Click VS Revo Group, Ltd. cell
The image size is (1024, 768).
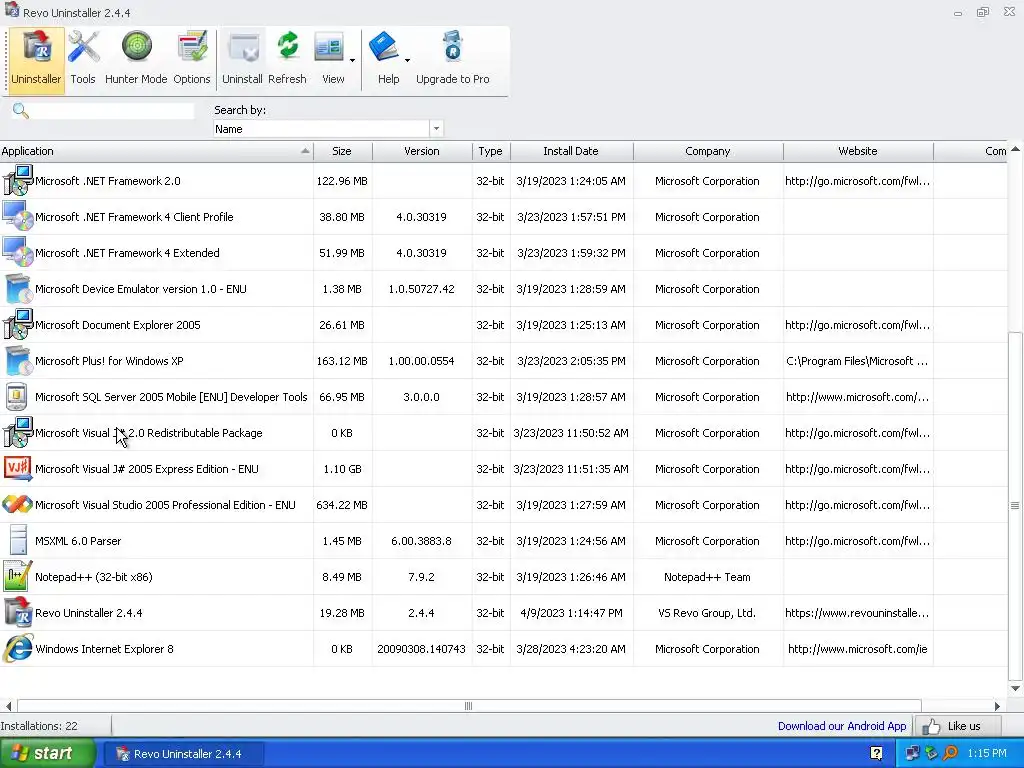707,613
